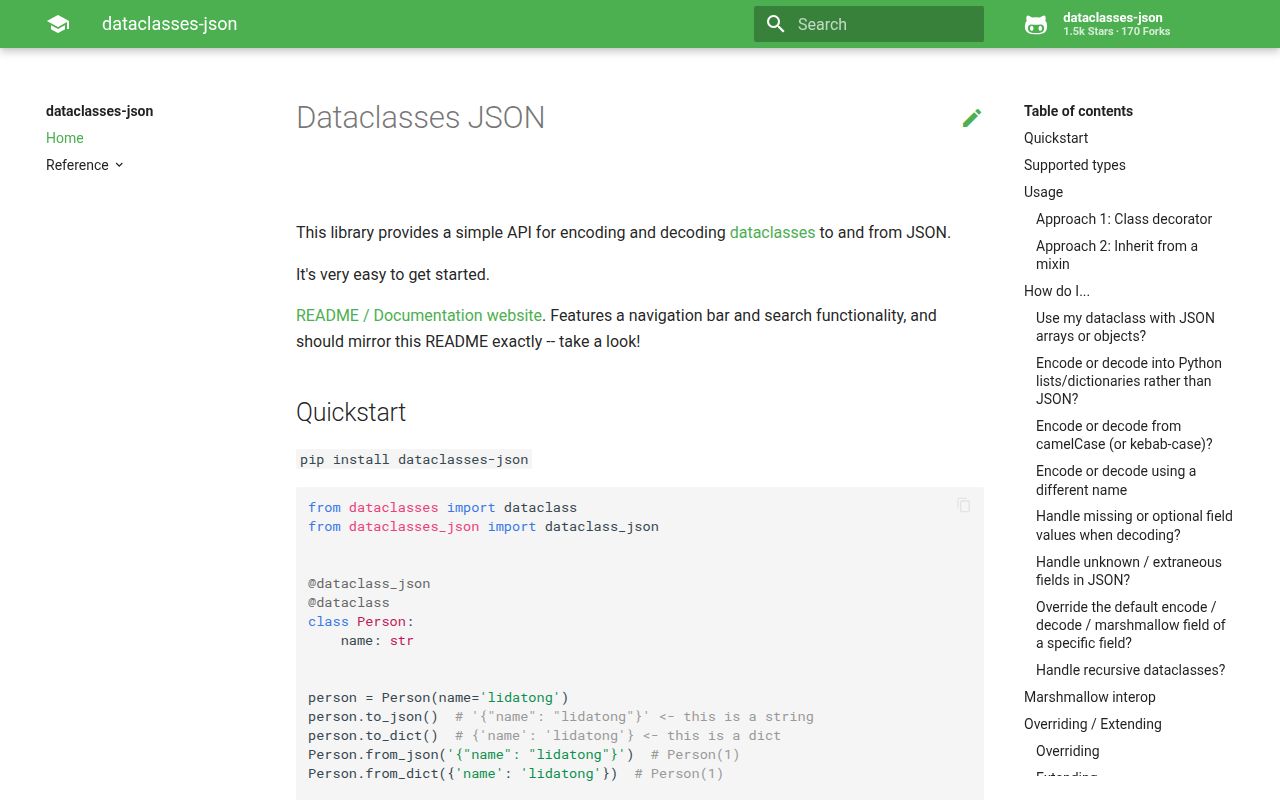Click the pencil edit page icon
Image resolution: width=1280 pixels, height=800 pixels.
(972, 118)
